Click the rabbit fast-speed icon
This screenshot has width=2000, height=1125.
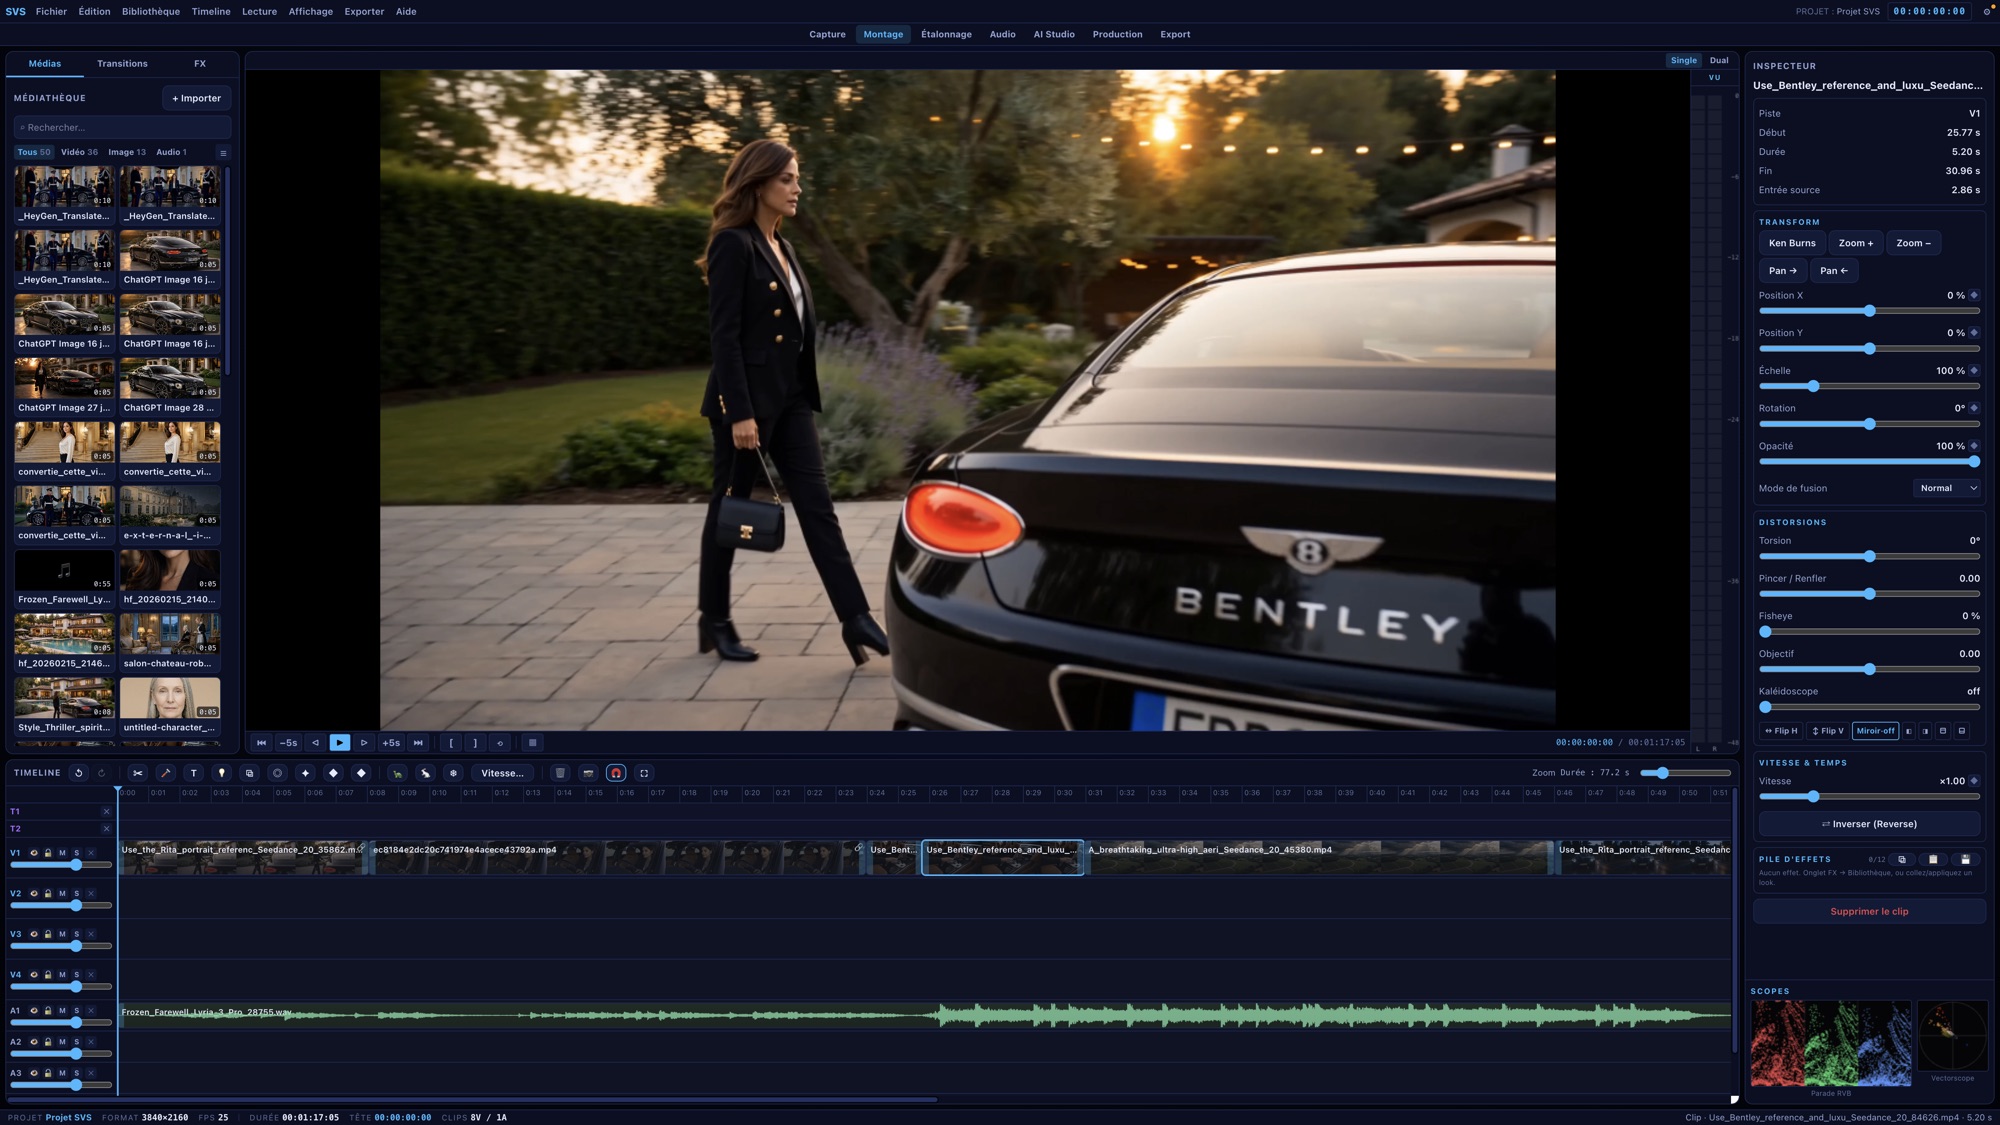(x=425, y=773)
